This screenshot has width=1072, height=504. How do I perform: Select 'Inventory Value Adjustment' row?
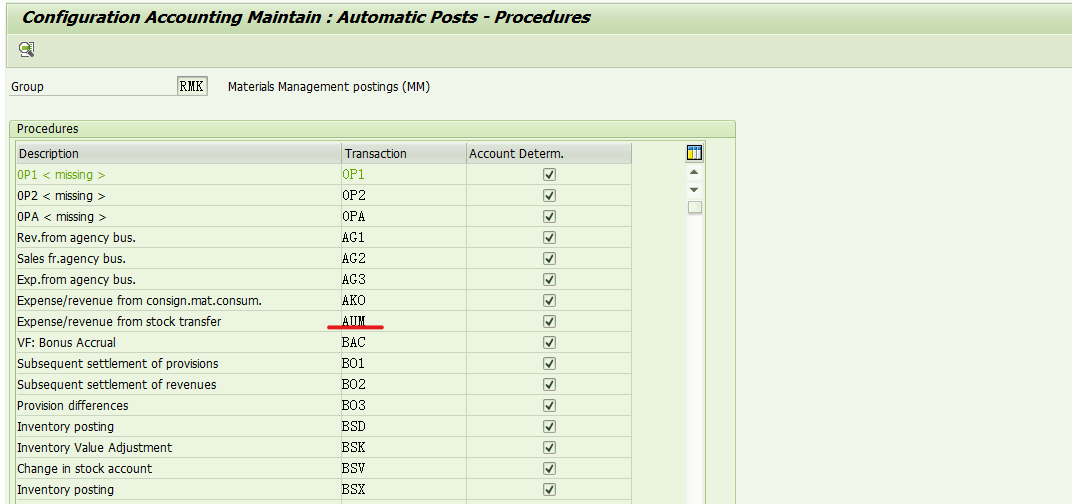[x=178, y=448]
